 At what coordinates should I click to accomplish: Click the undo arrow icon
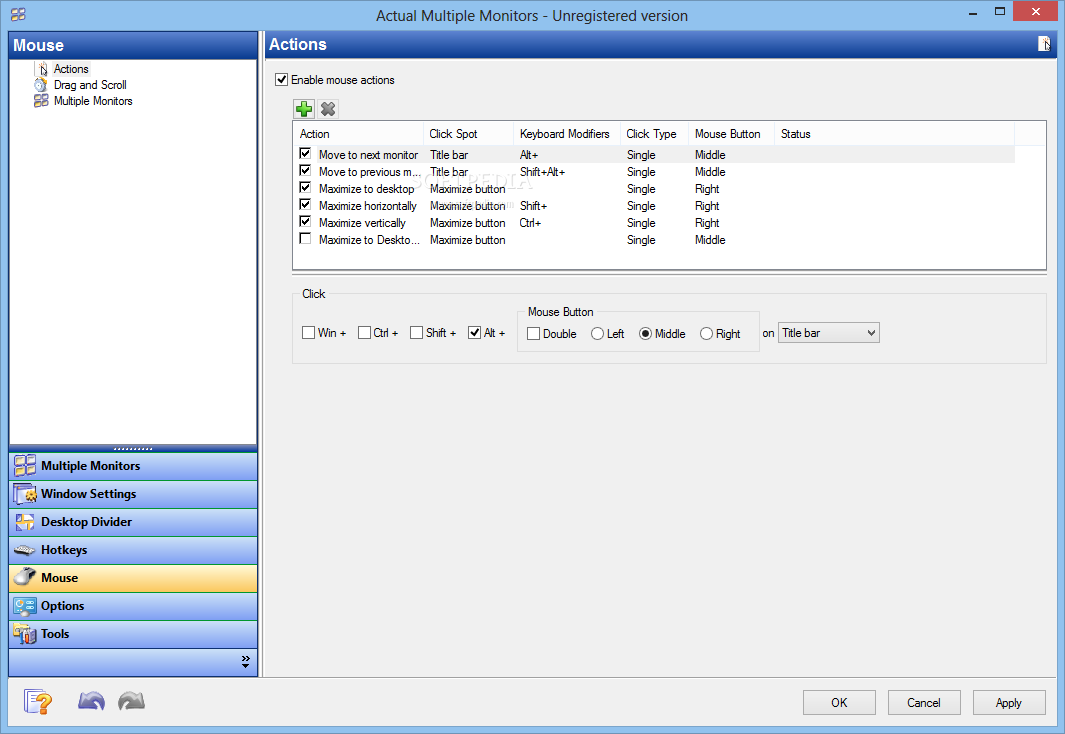[91, 701]
